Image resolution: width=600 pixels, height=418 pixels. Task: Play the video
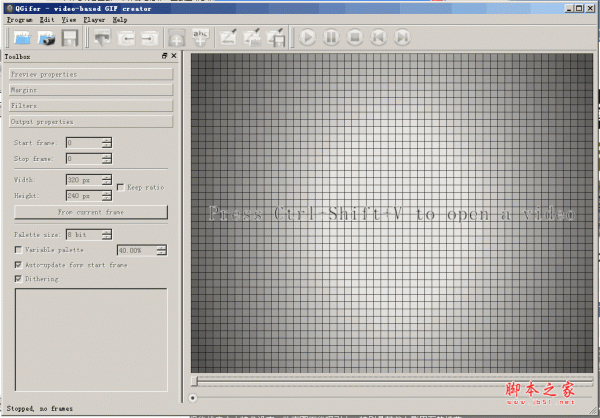tap(307, 37)
